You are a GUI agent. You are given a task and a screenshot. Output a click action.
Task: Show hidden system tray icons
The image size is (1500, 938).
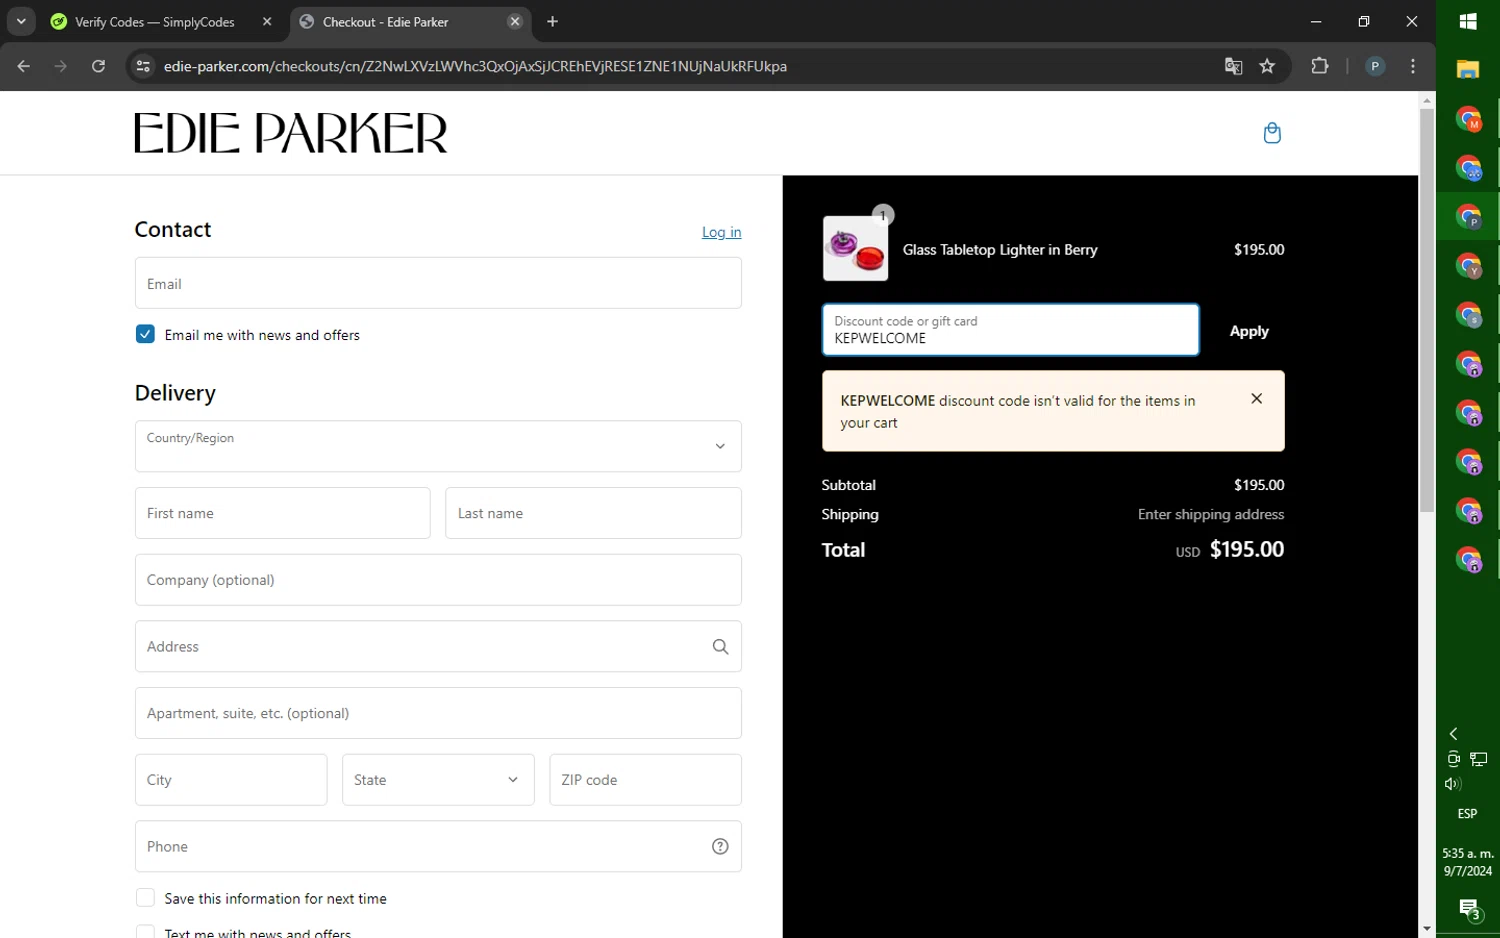point(1454,734)
